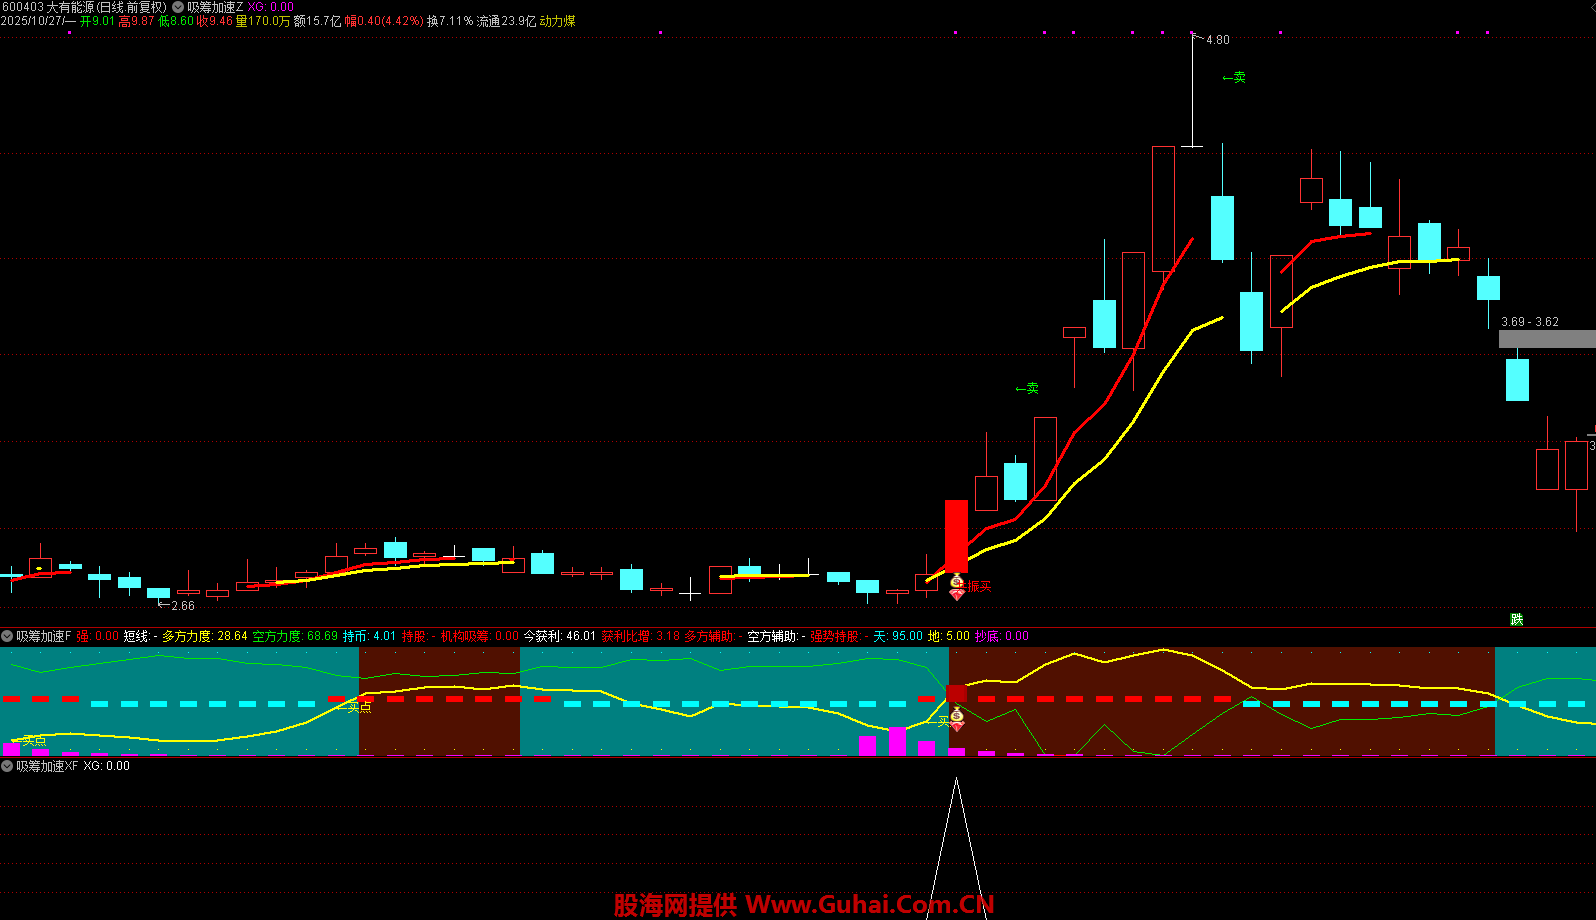Click the 动力煤 sector label
This screenshot has width=1596, height=920.
point(558,21)
